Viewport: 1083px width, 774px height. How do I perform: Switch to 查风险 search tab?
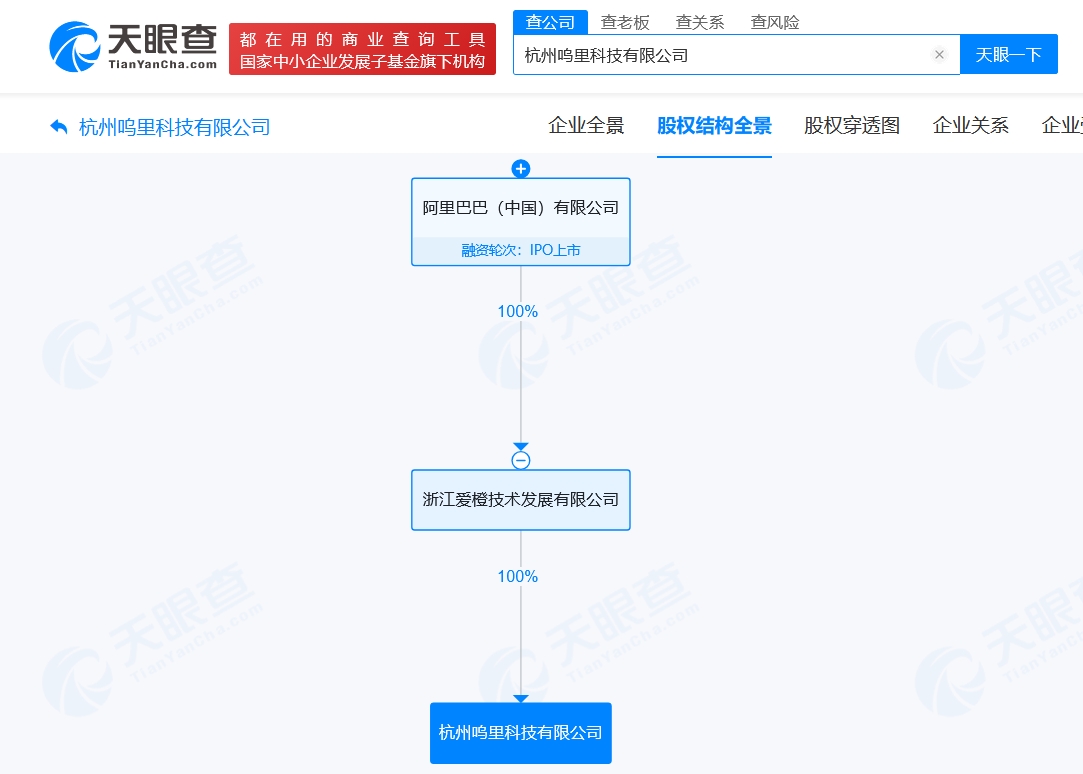pos(775,22)
